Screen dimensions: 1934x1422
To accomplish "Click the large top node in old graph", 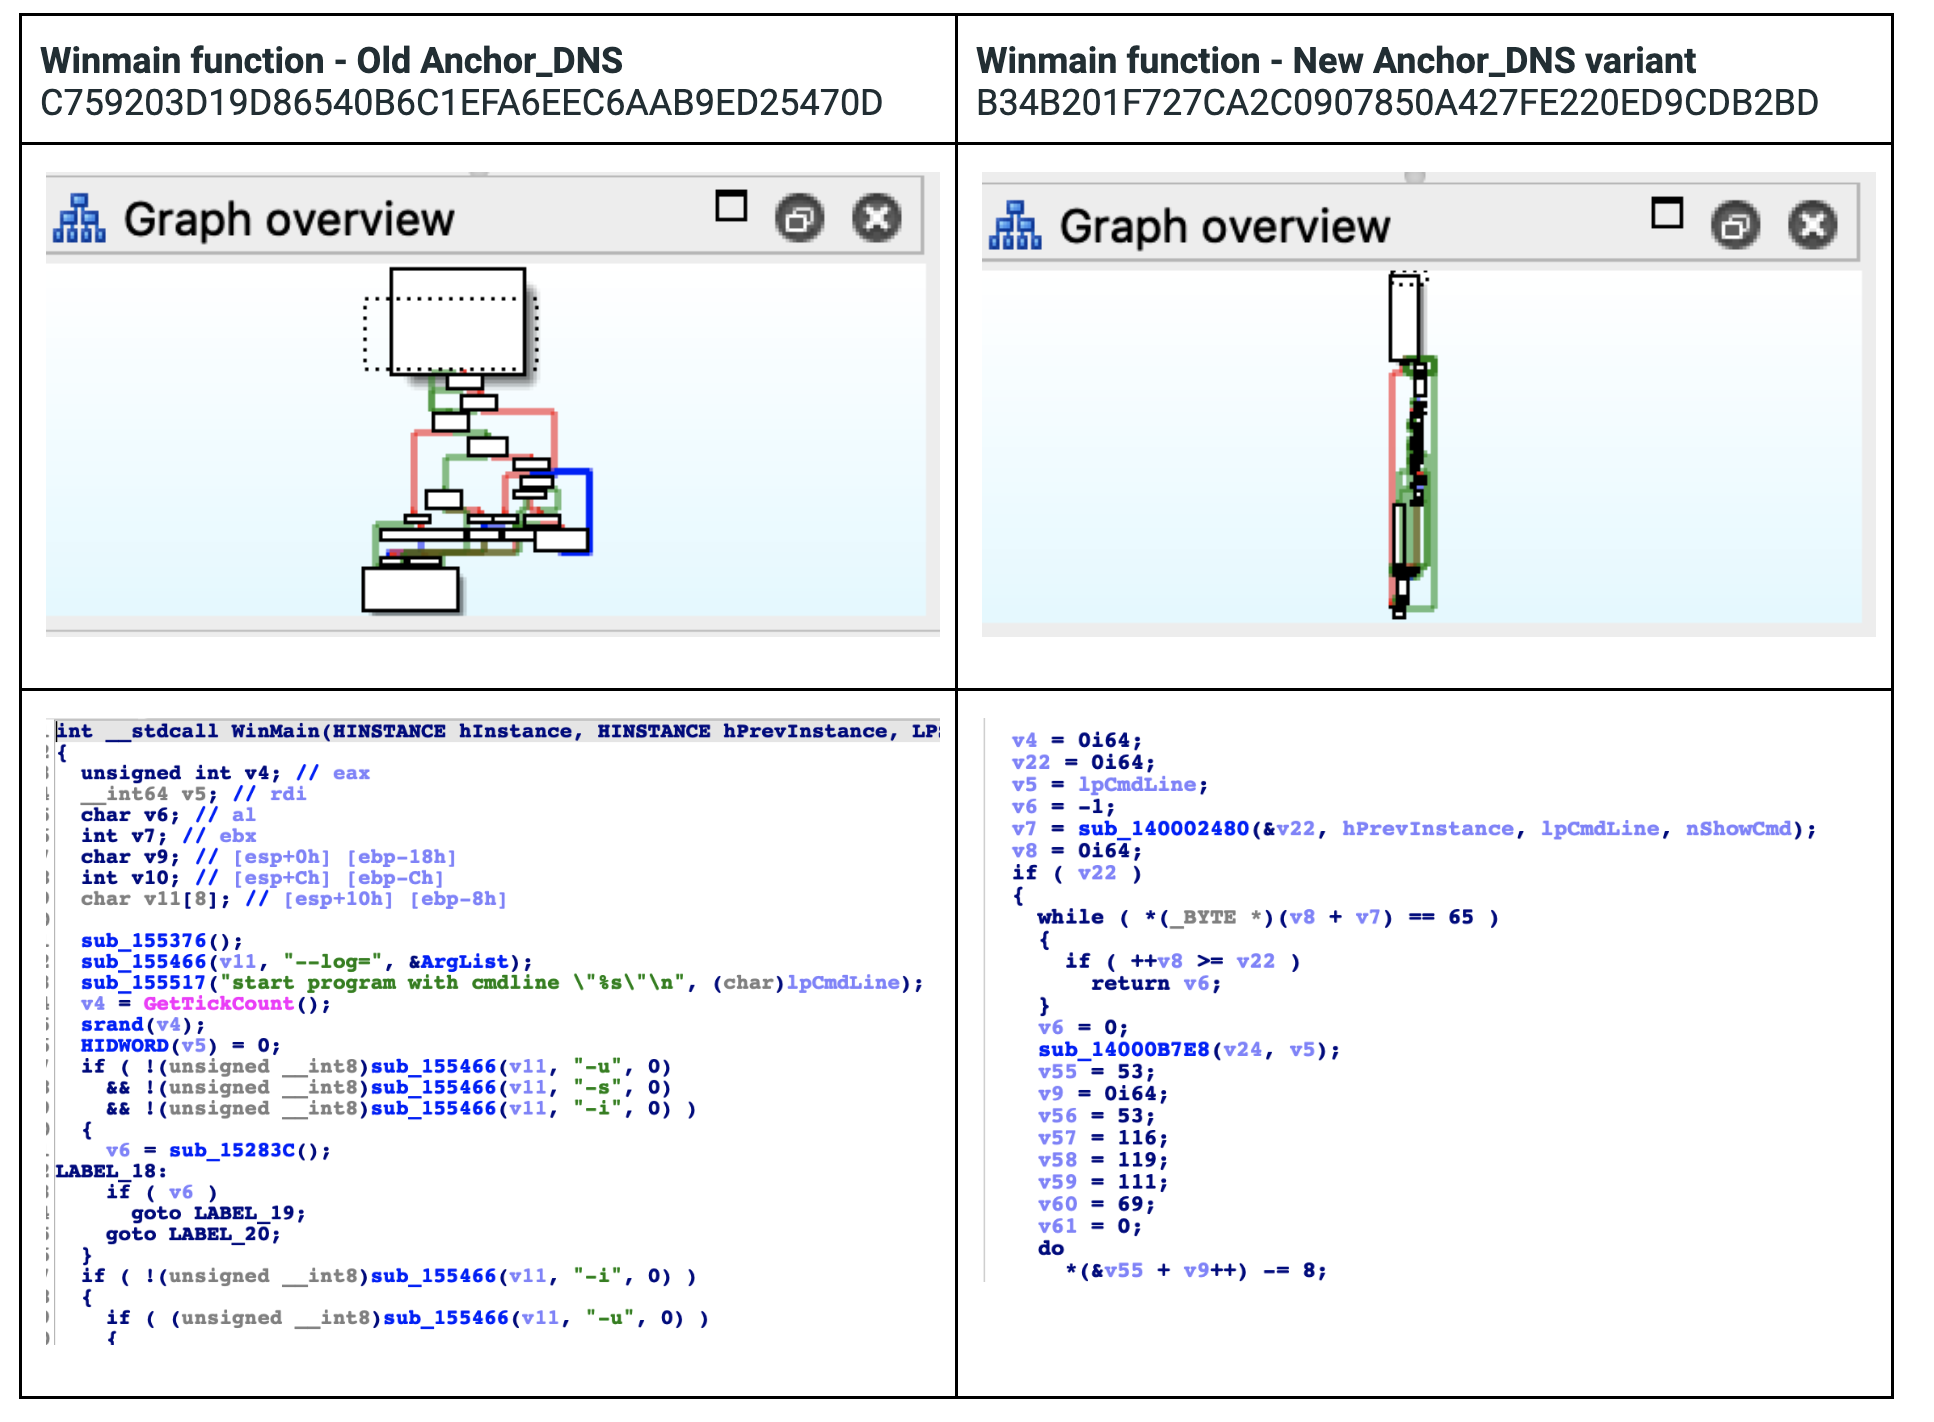I will click(458, 321).
